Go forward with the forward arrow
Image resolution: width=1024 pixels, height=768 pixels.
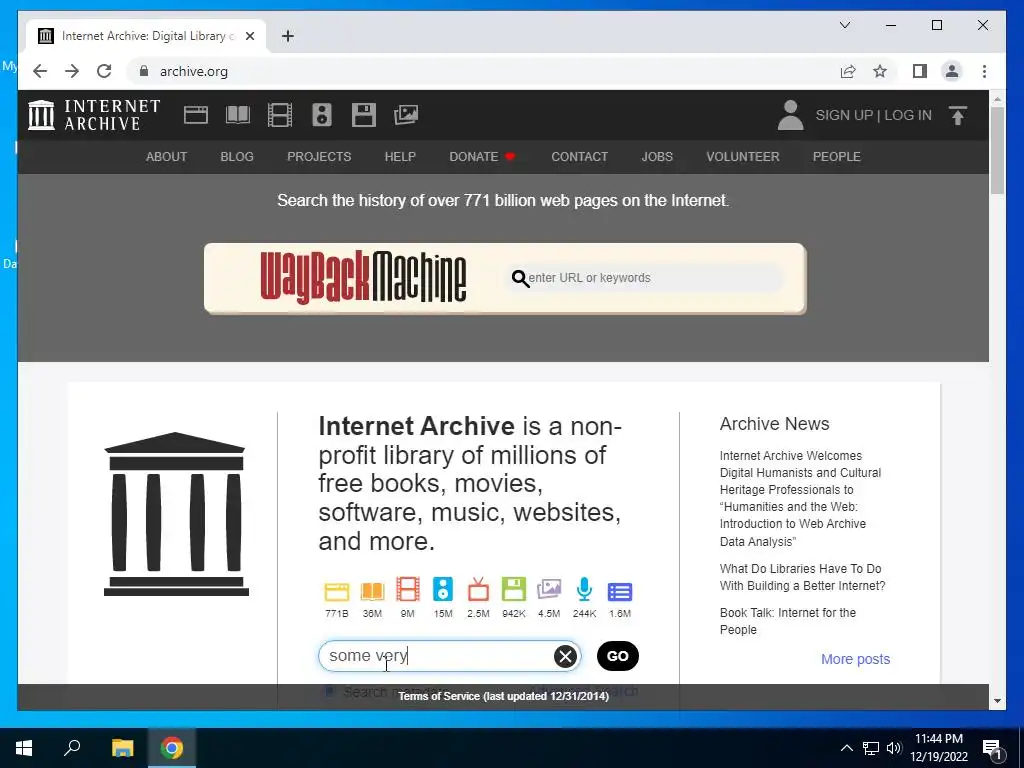click(72, 71)
